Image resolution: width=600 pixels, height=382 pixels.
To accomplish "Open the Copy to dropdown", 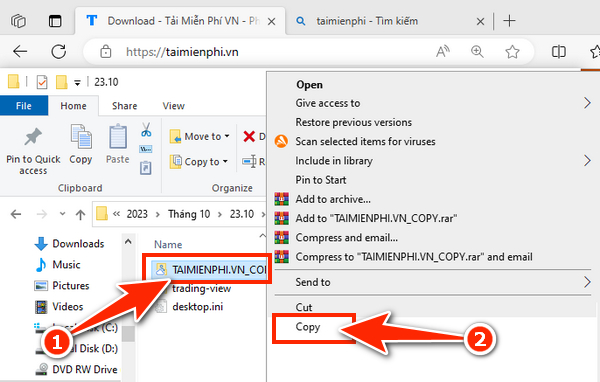I will pos(199,162).
